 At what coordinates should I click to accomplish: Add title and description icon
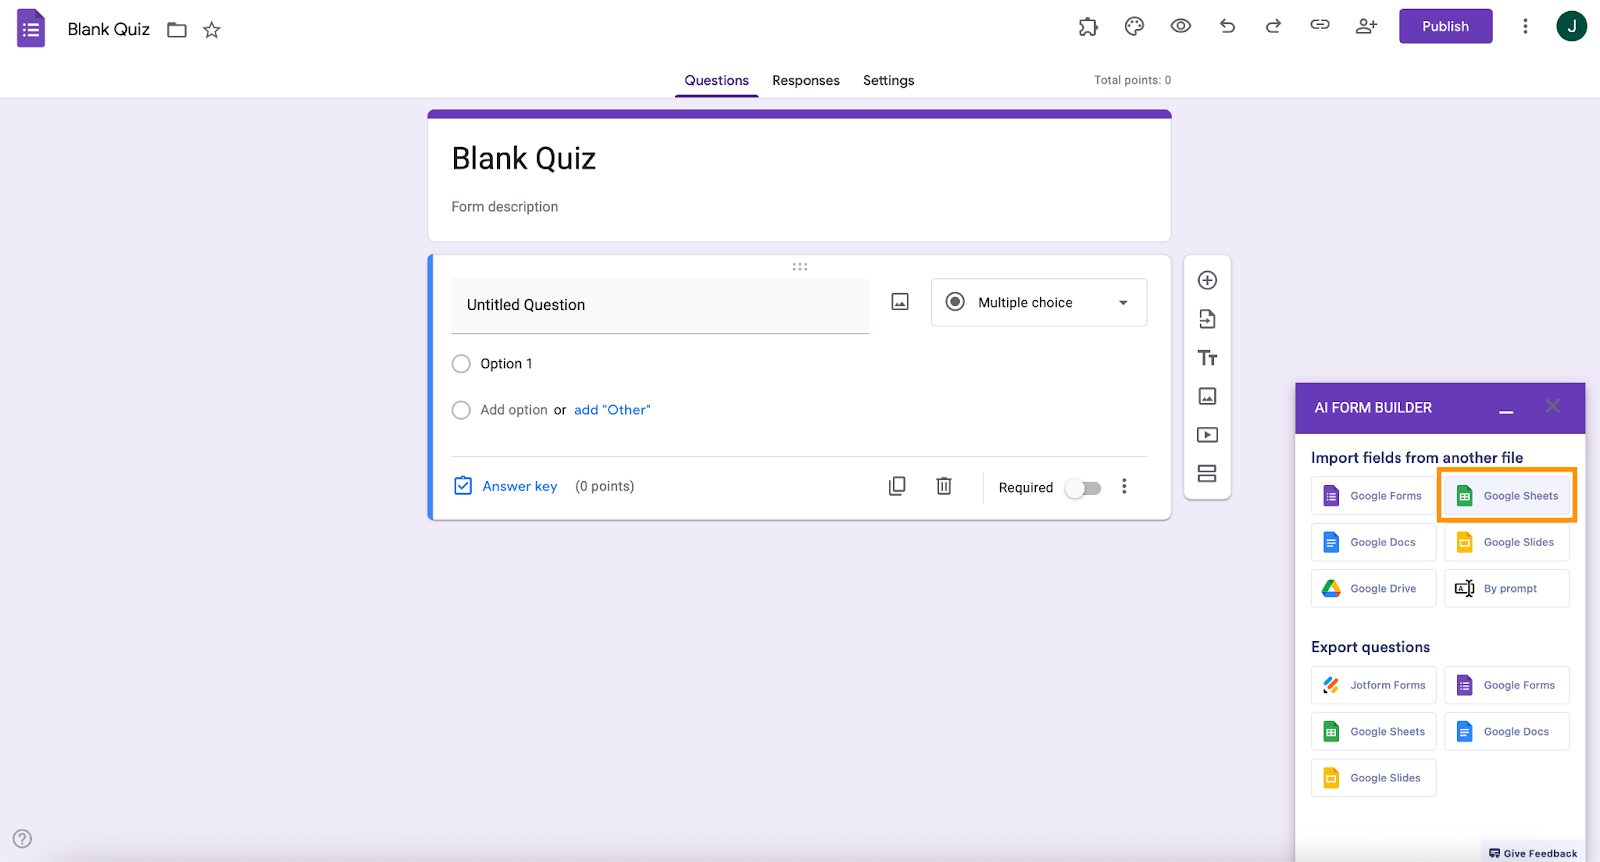point(1207,358)
